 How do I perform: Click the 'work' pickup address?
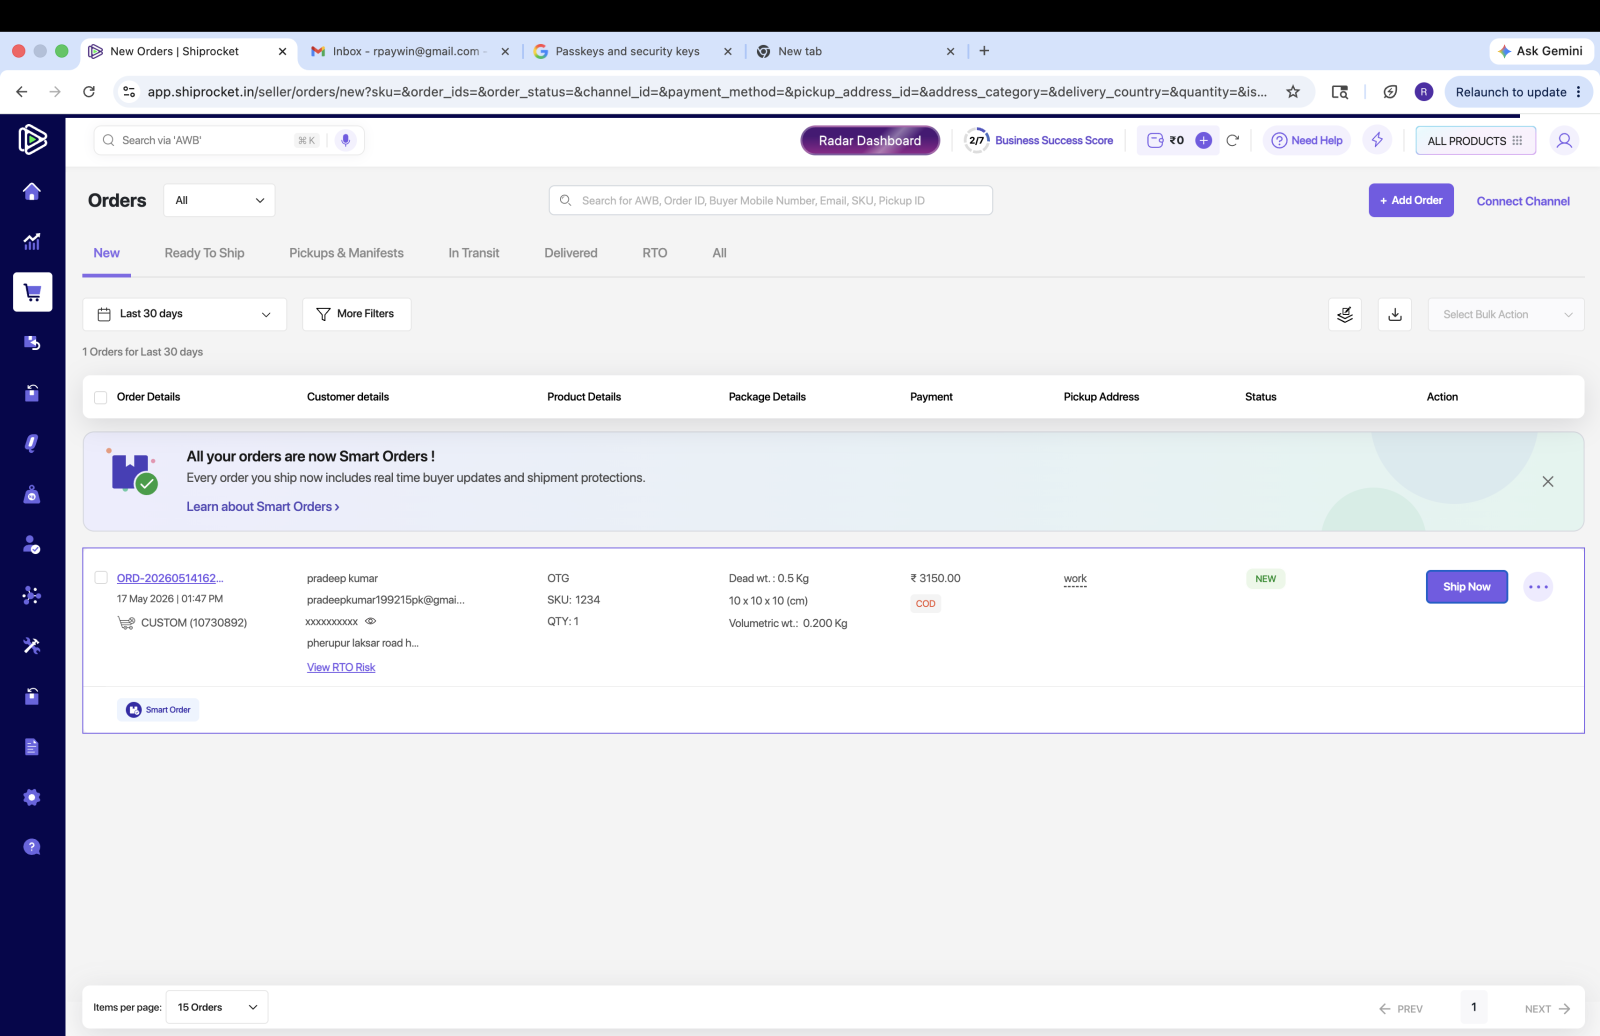(1075, 579)
